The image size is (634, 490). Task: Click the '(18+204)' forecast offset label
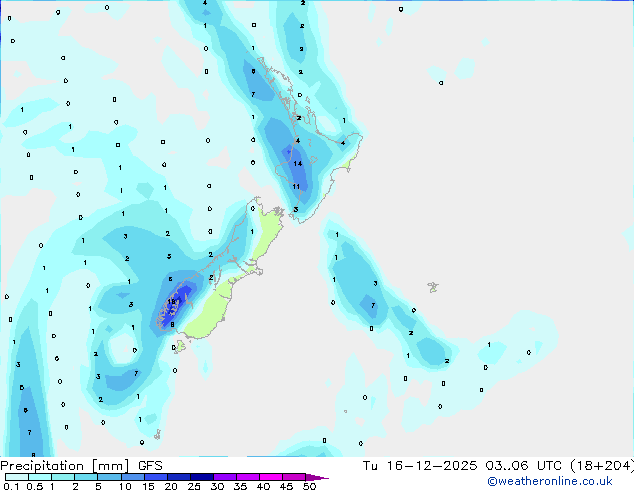click(602, 466)
